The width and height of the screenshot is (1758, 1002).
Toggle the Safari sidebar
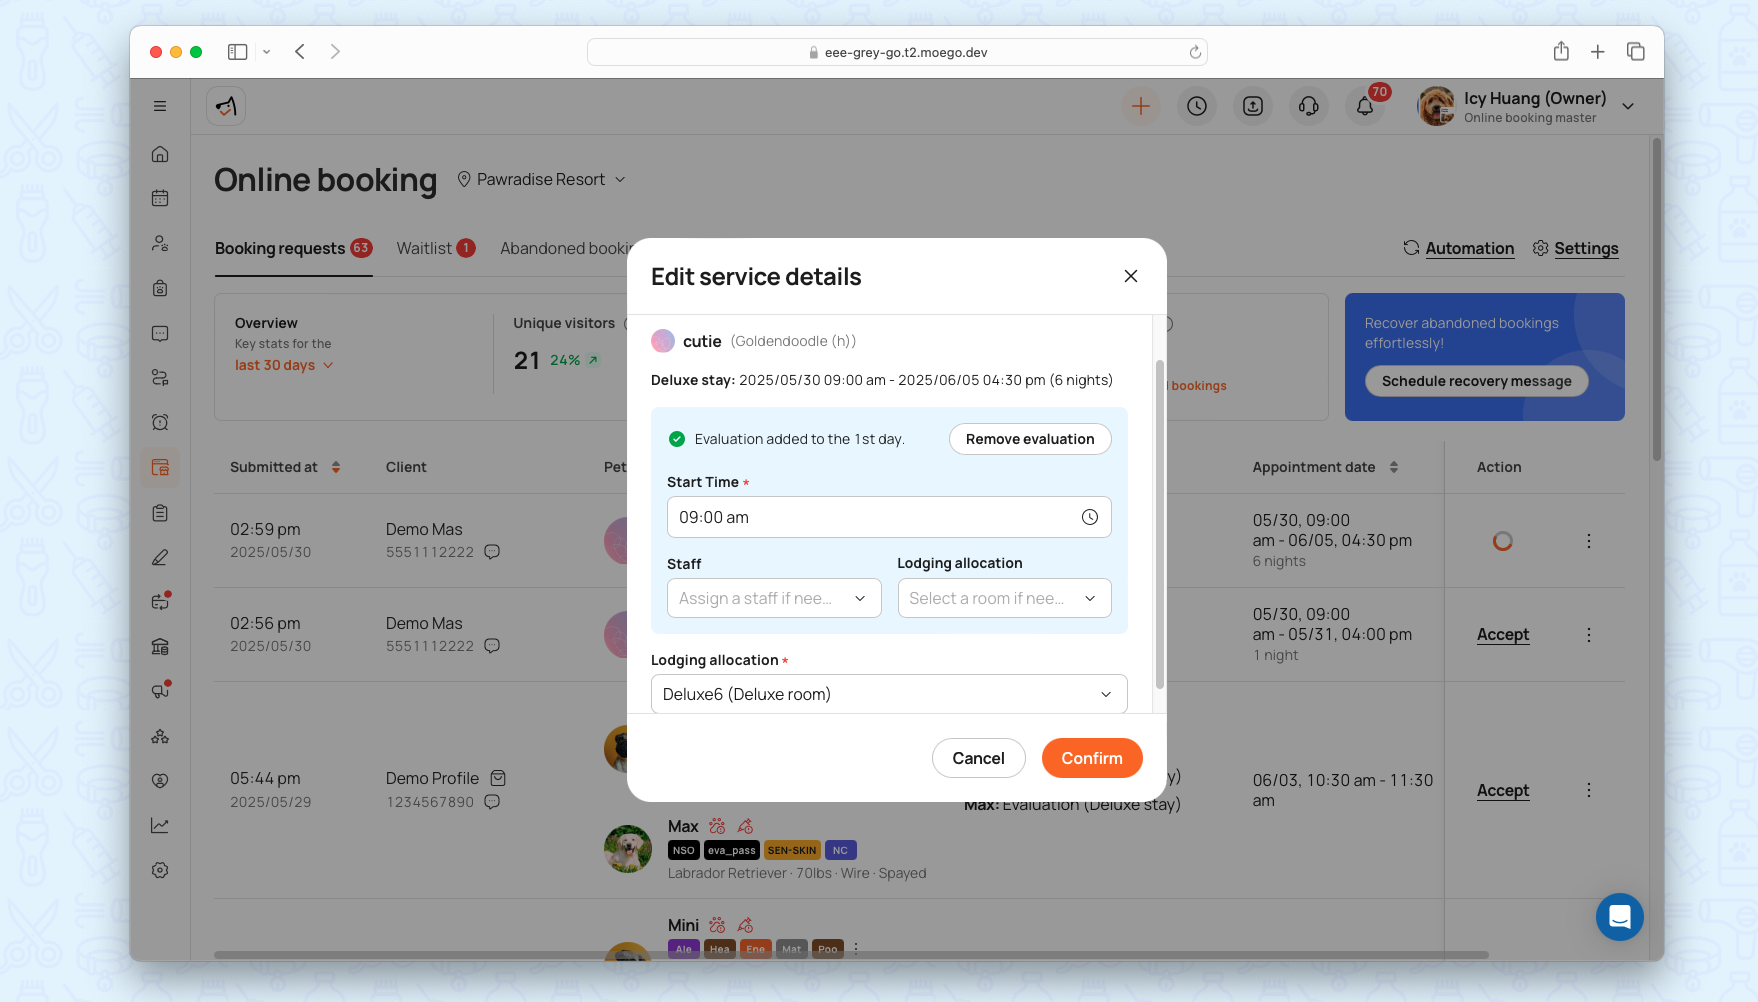click(x=237, y=52)
